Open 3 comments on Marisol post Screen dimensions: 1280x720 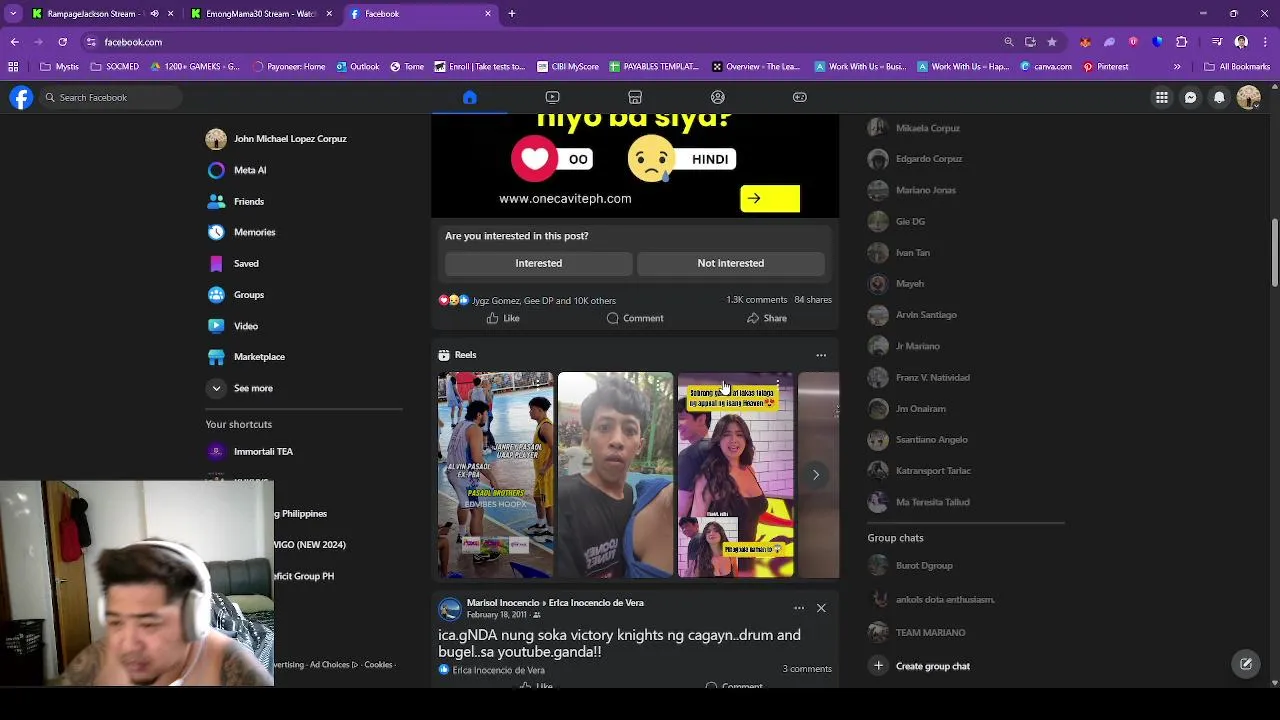(807, 669)
